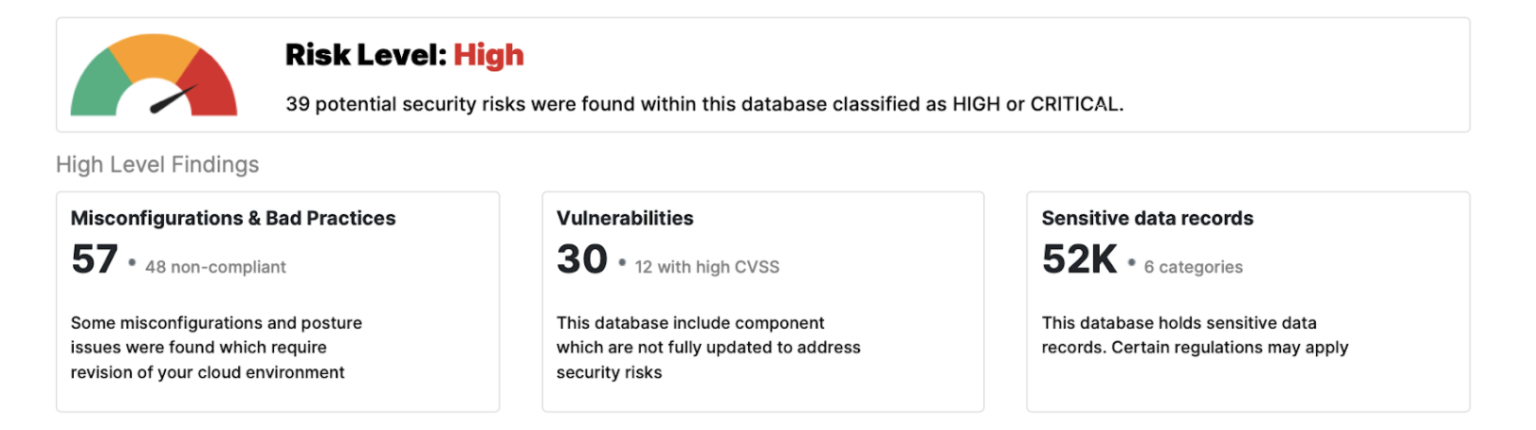
Task: Click the 57 misconfigurations count
Action: (x=94, y=260)
